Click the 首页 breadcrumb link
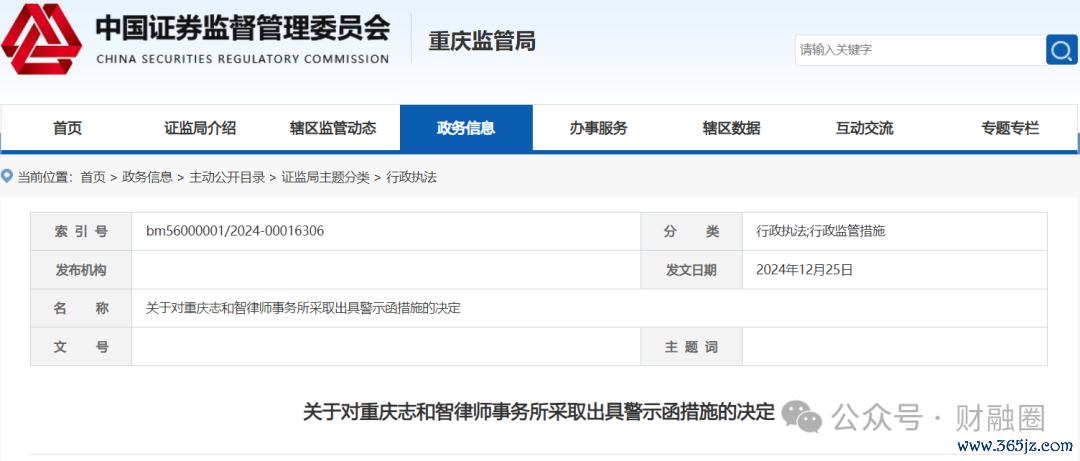1080x461 pixels. coord(93,177)
